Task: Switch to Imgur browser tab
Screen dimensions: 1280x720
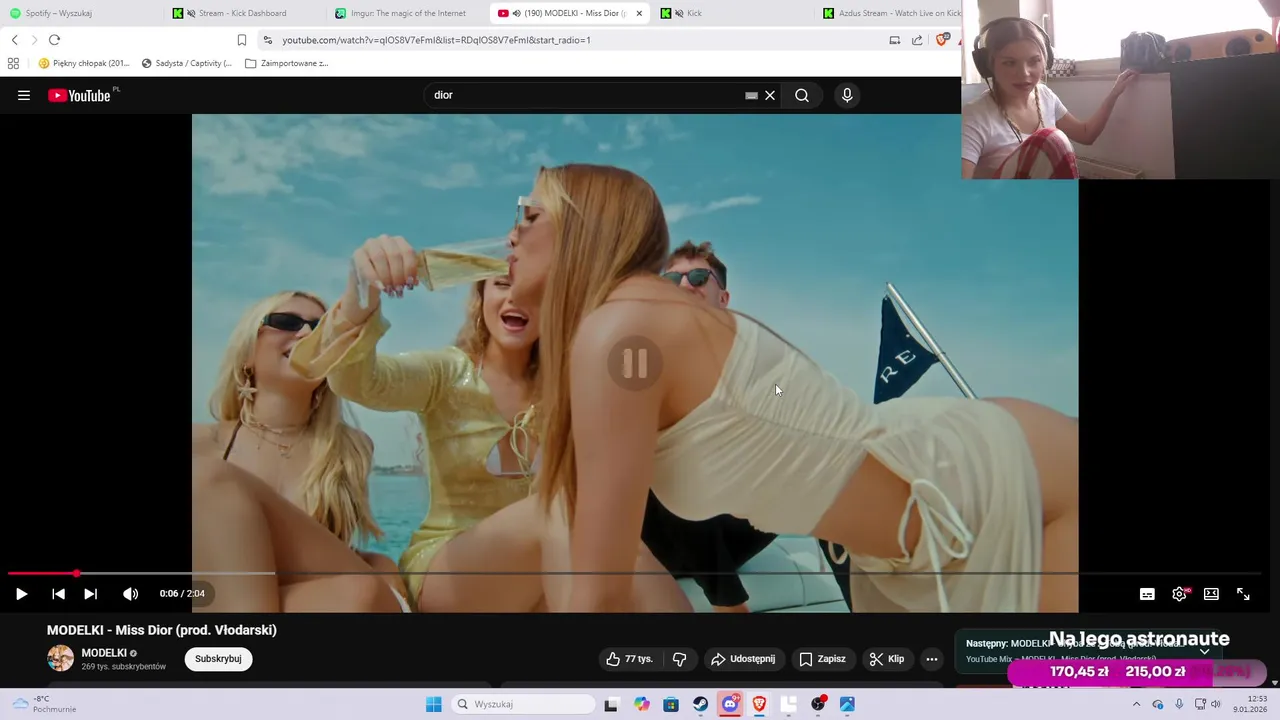Action: [408, 13]
